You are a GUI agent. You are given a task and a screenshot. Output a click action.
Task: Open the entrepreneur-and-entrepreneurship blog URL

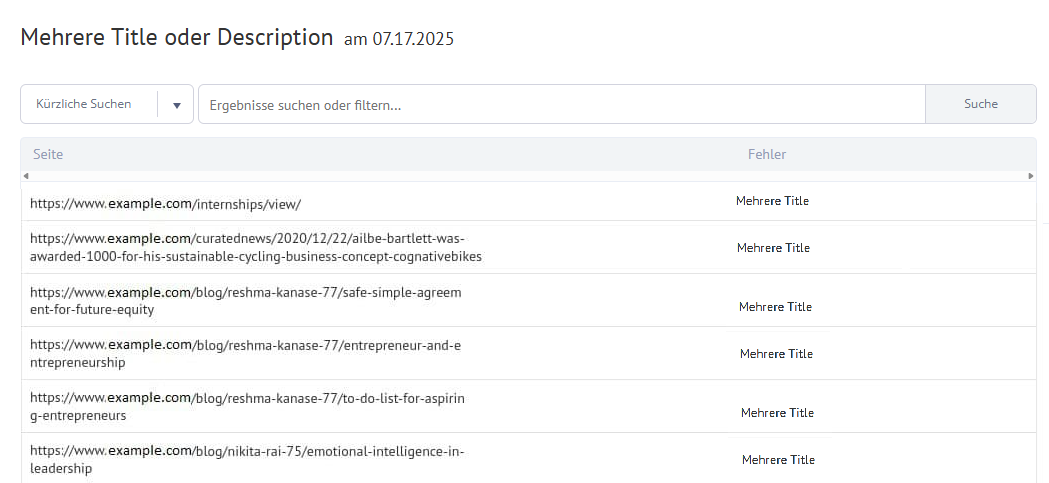pyautogui.click(x=246, y=354)
